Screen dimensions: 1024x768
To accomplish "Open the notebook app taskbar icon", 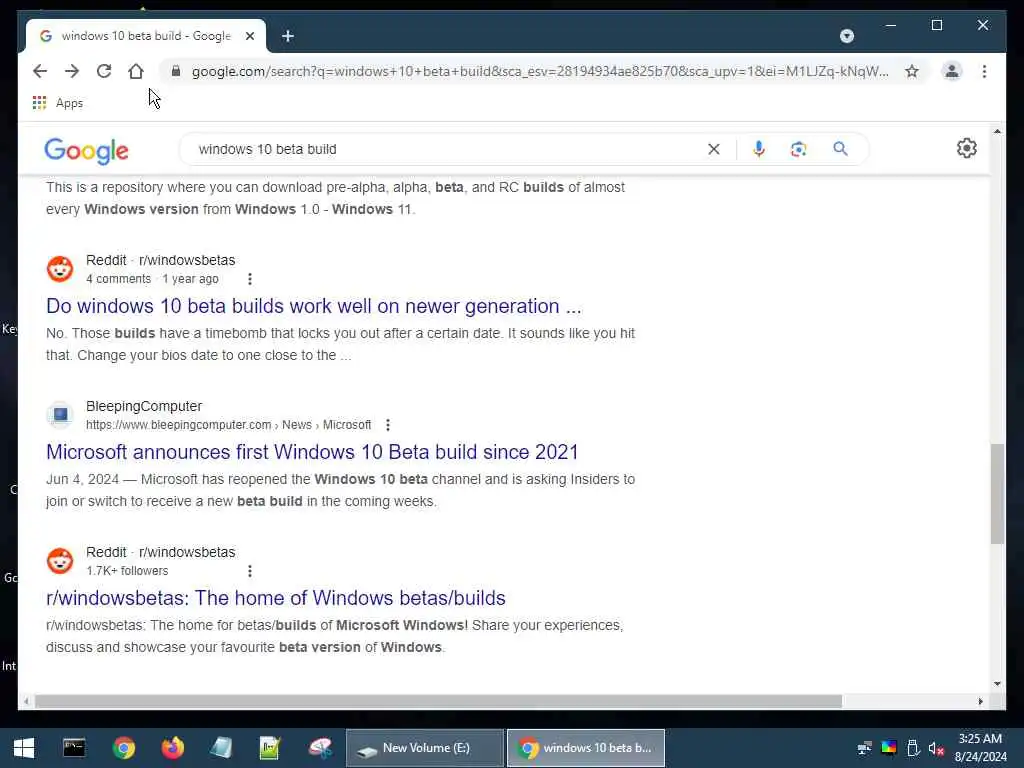I will coord(221,748).
